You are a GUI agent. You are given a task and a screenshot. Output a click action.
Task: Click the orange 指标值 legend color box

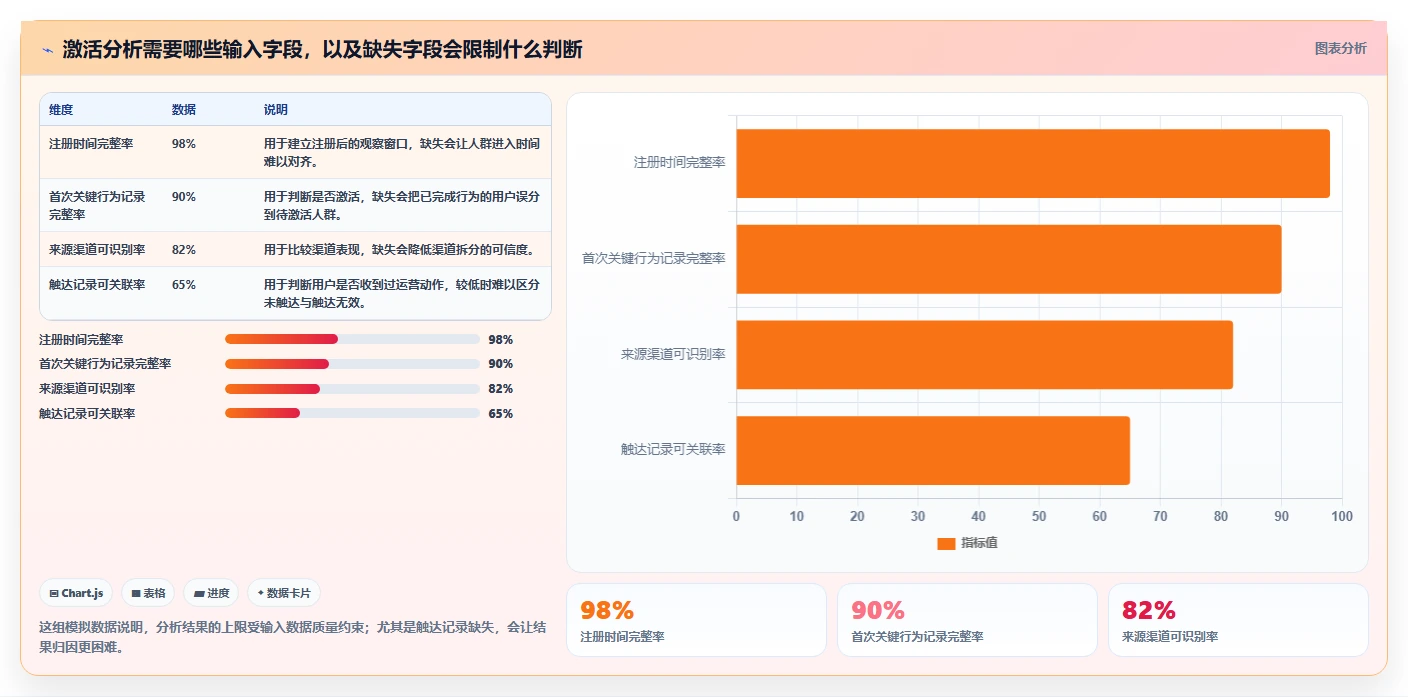tap(946, 543)
